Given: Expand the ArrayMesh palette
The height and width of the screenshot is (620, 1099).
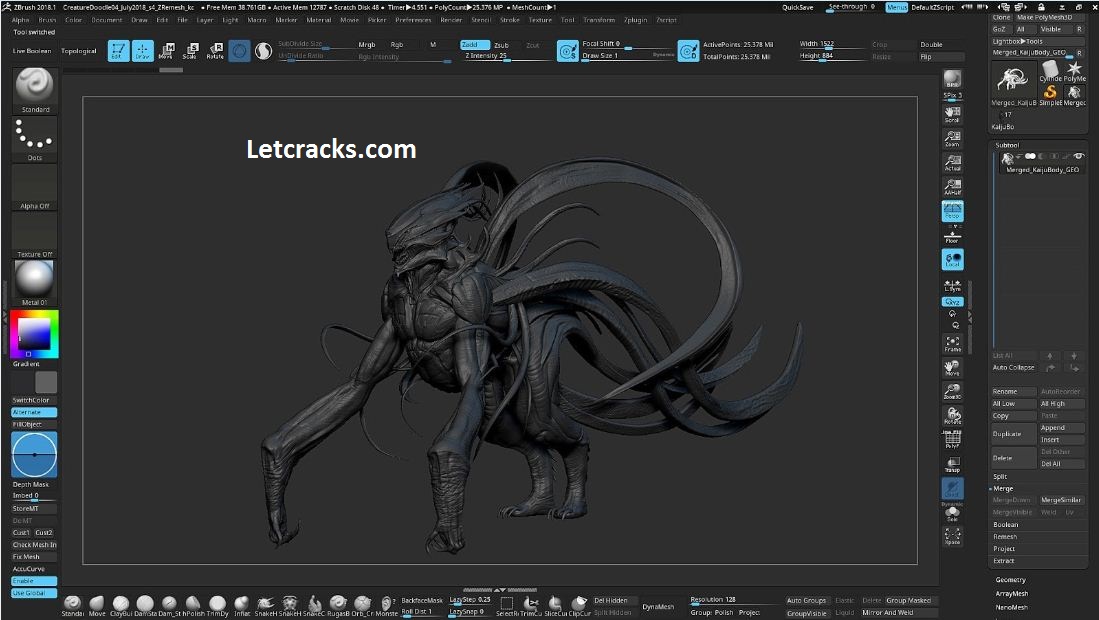Looking at the screenshot, I should click(1012, 594).
